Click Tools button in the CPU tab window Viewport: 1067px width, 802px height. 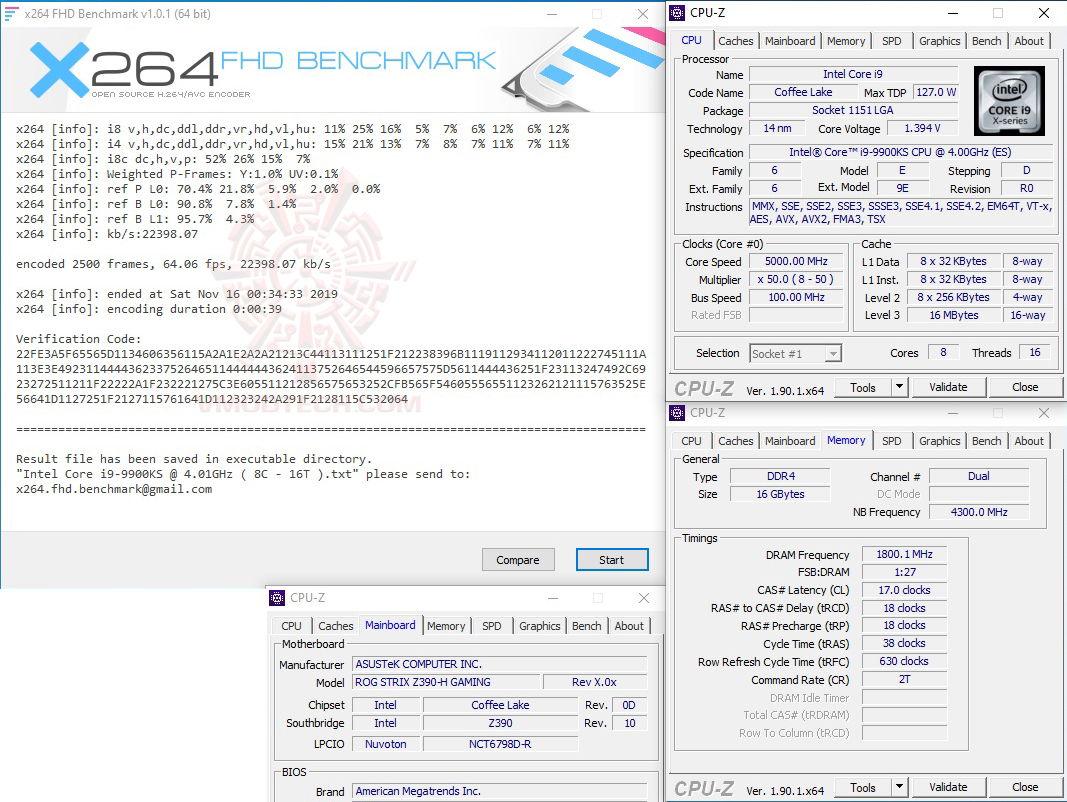(863, 387)
